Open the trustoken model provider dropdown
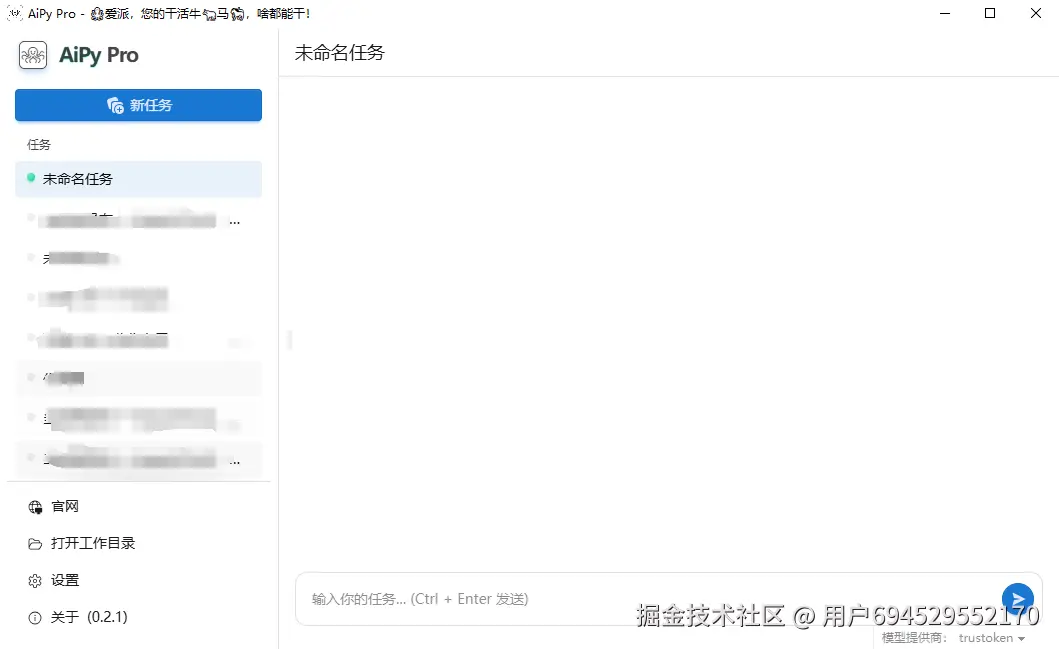 click(990, 638)
